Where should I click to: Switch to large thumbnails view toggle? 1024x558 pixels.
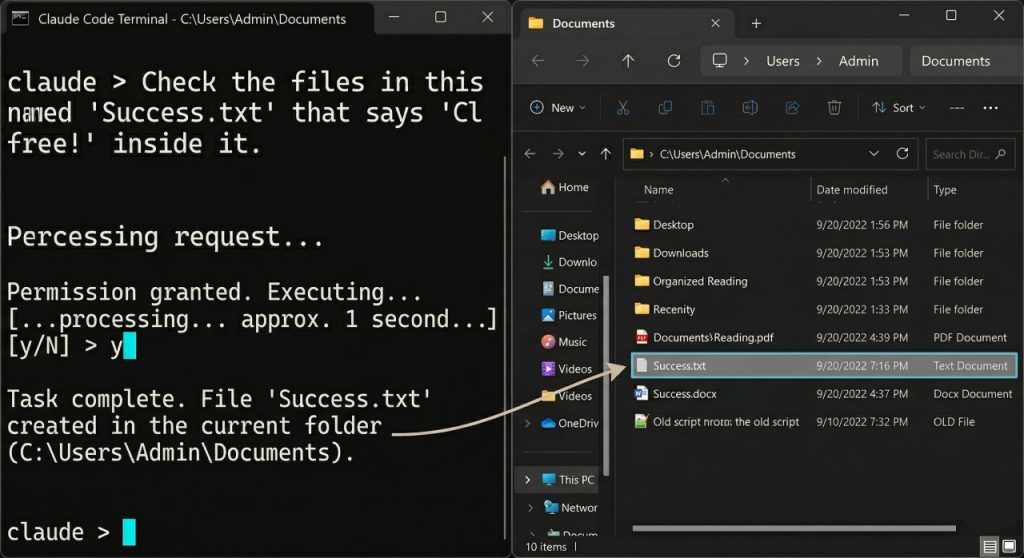click(x=1010, y=546)
